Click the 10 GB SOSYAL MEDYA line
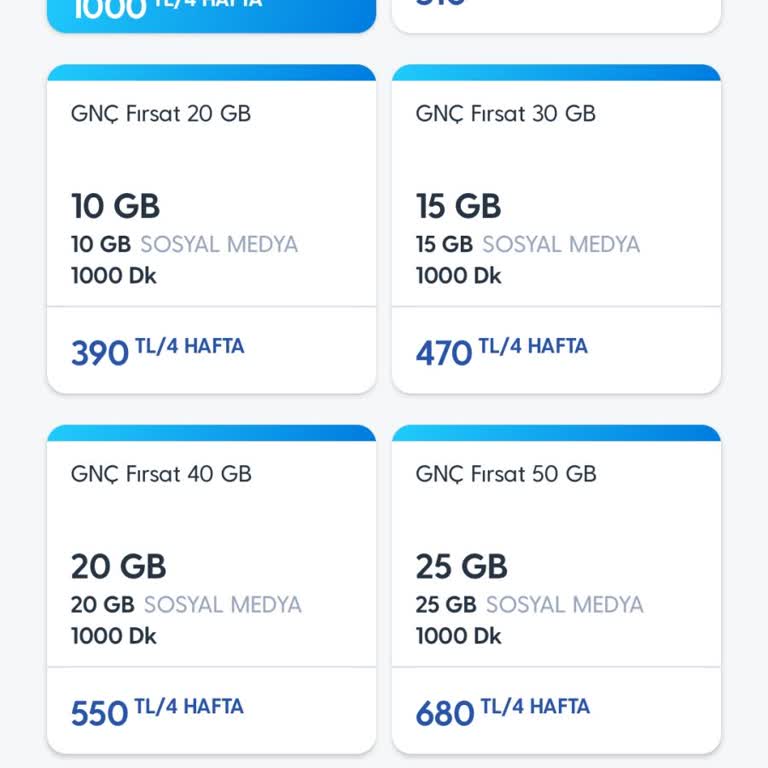This screenshot has height=768, width=768. tap(184, 244)
